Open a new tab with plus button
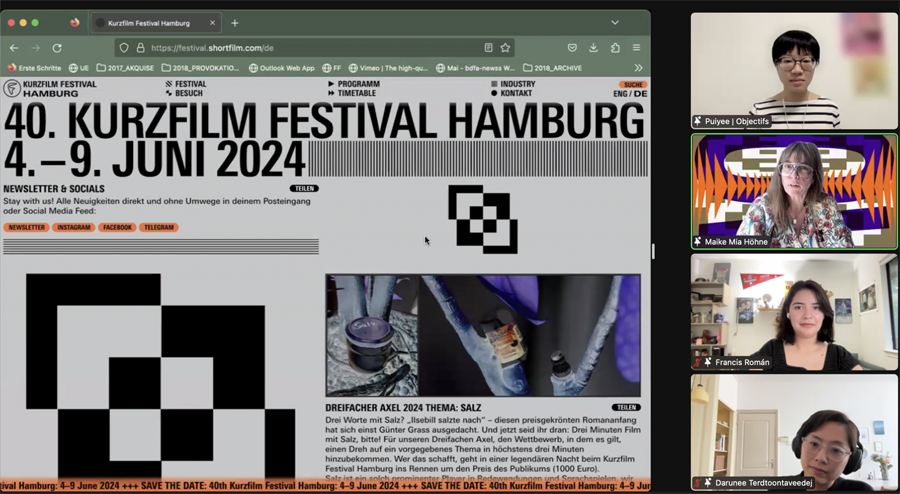This screenshot has height=494, width=900. click(x=235, y=22)
